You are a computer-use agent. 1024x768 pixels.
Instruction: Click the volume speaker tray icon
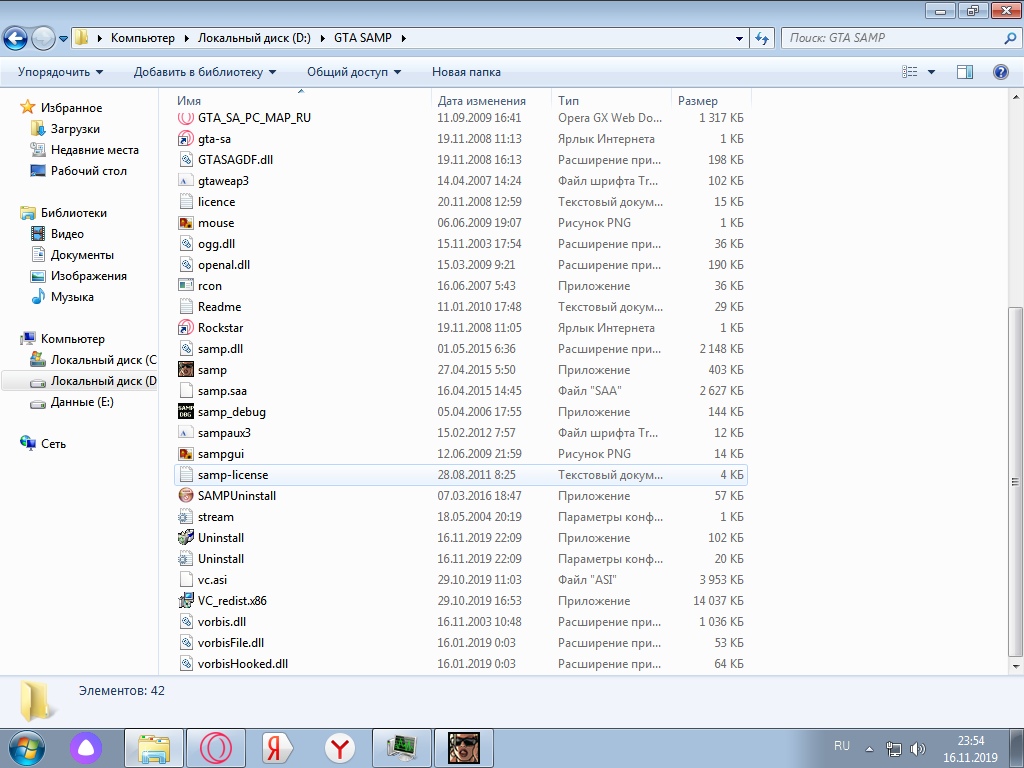click(918, 749)
